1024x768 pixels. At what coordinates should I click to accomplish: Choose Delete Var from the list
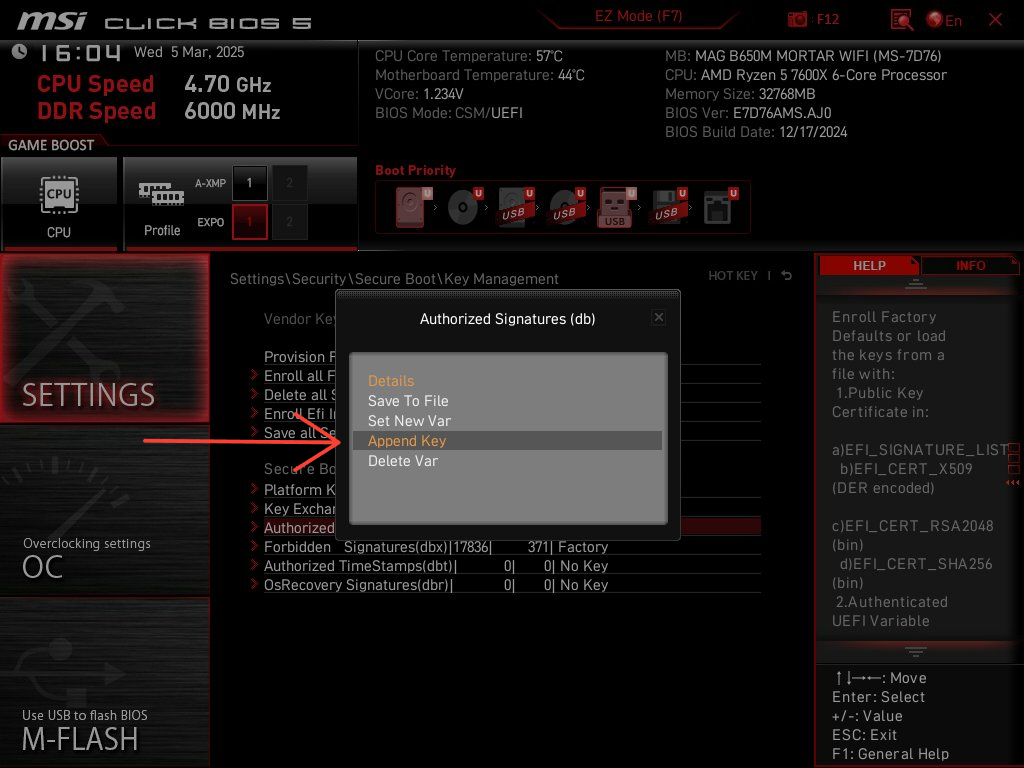(x=403, y=461)
